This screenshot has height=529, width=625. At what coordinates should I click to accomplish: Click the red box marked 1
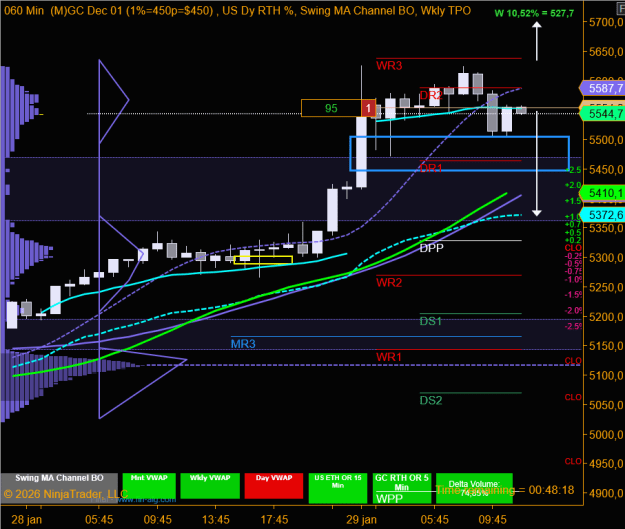click(368, 108)
